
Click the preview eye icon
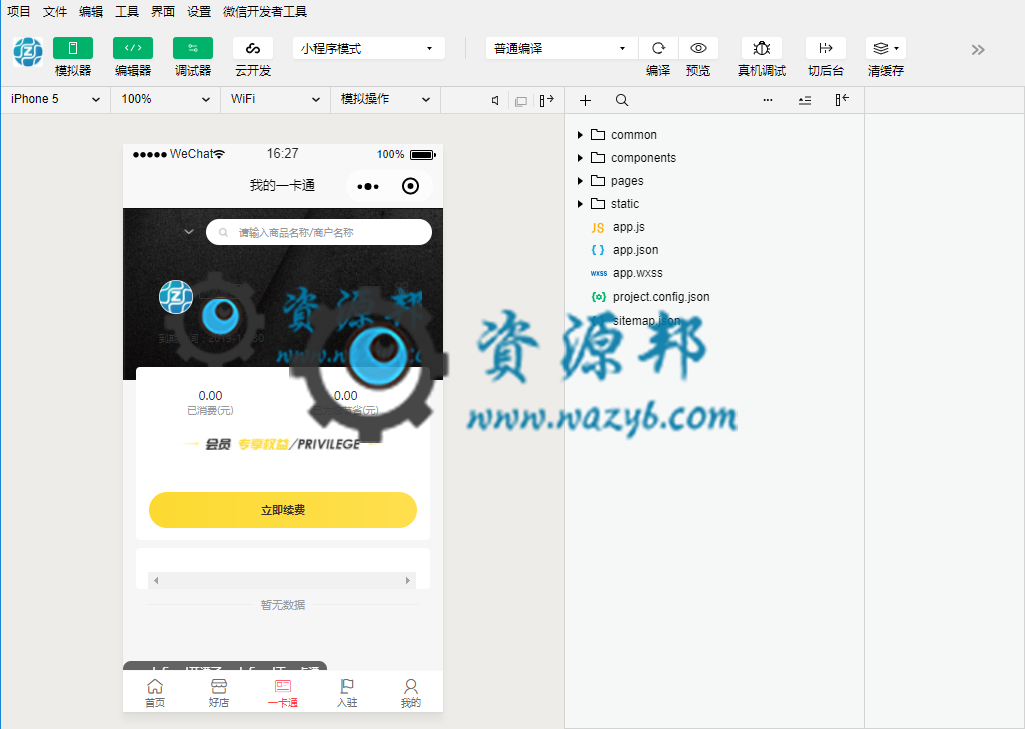[x=698, y=48]
